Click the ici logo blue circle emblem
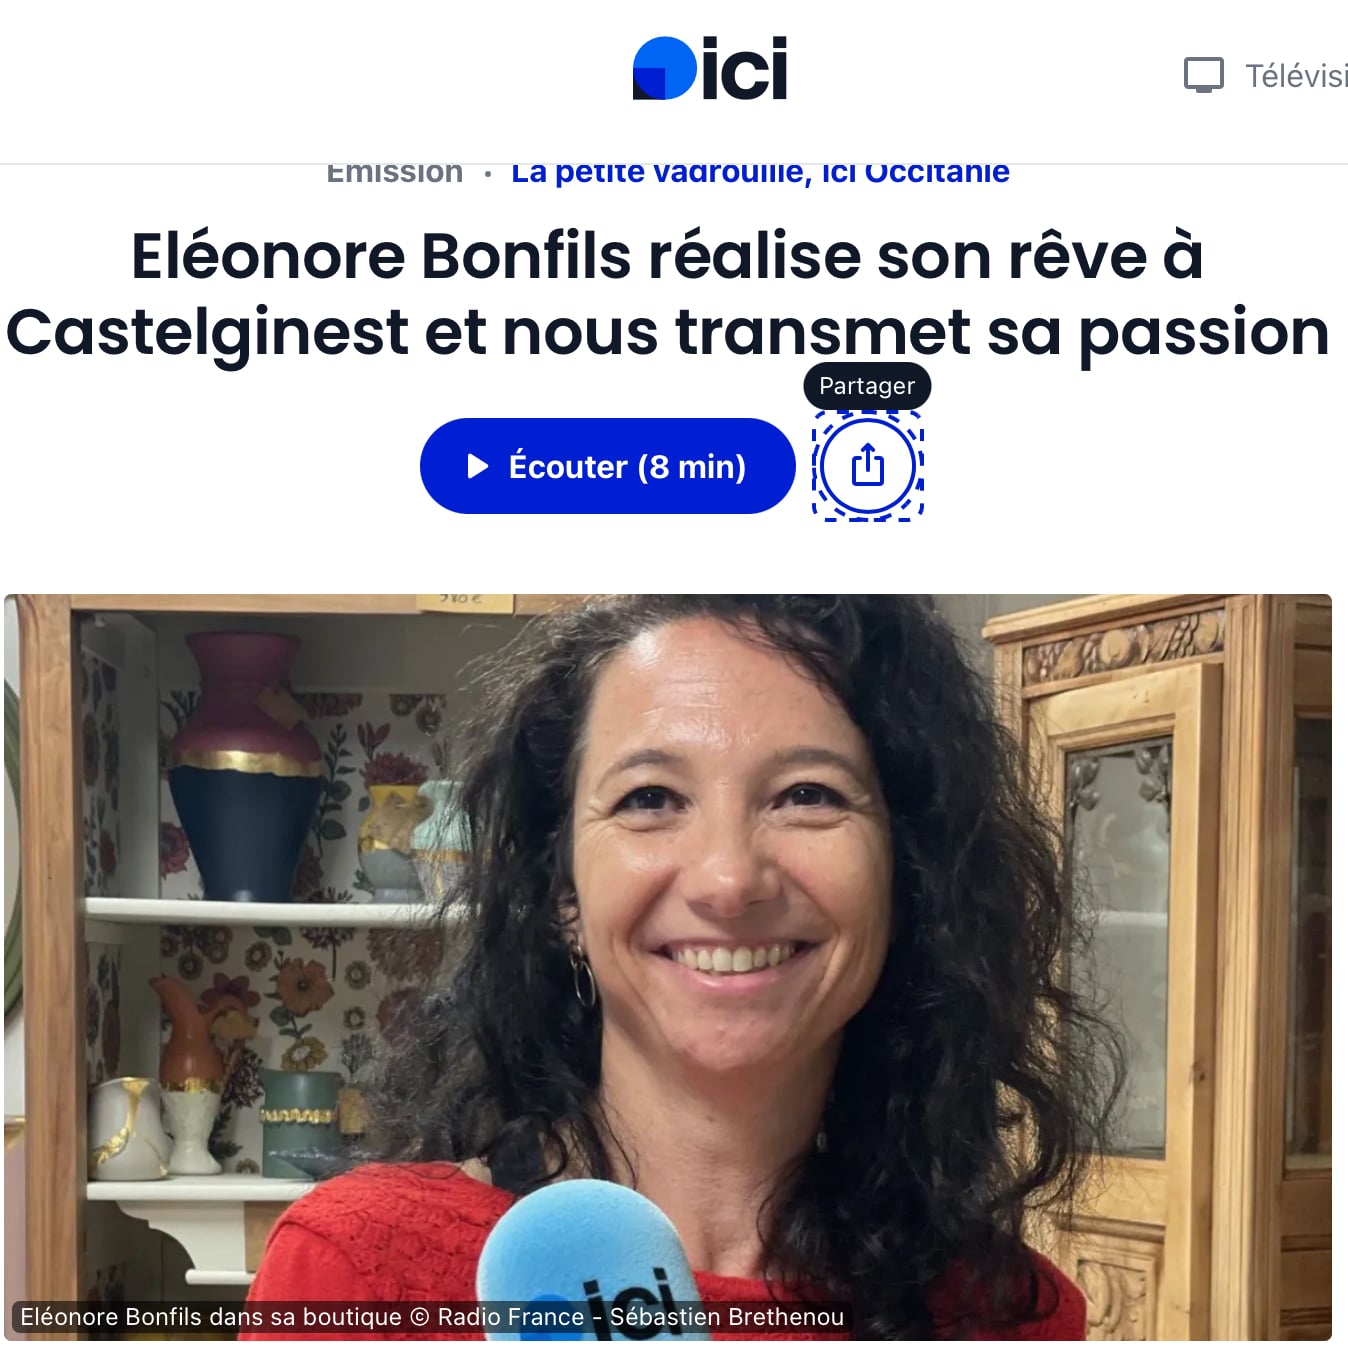 (664, 68)
